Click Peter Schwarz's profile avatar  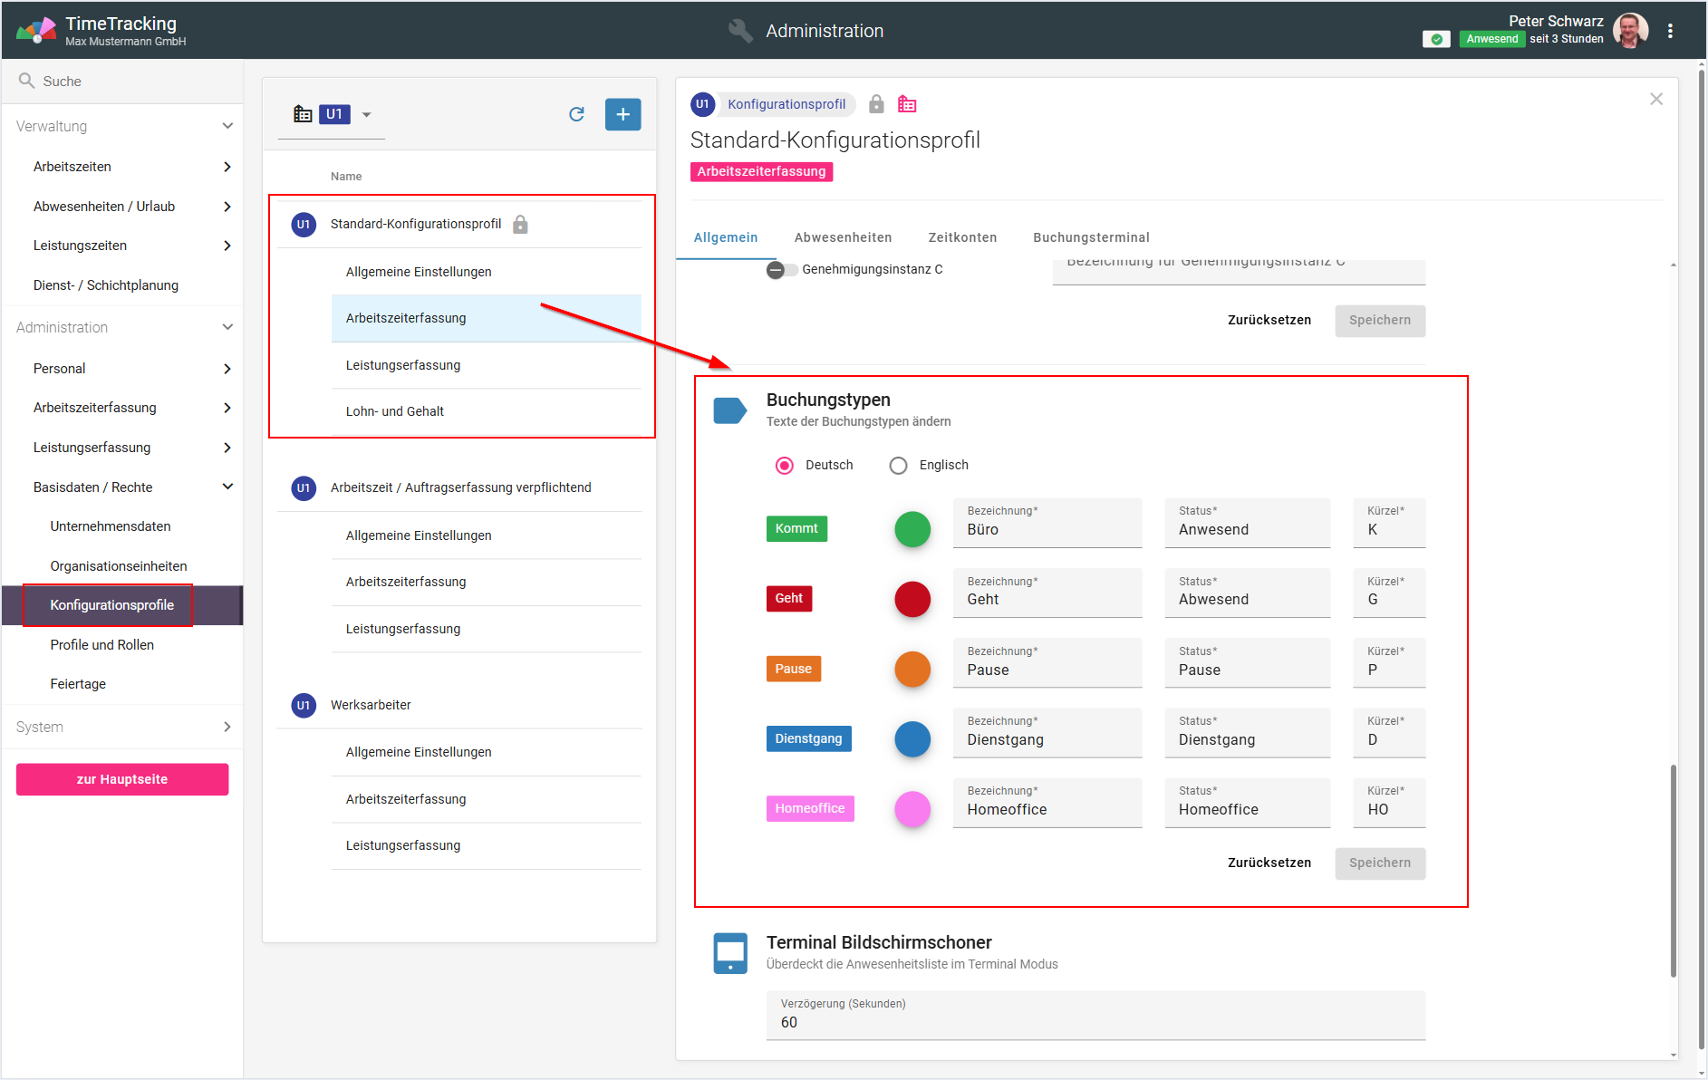coord(1631,31)
